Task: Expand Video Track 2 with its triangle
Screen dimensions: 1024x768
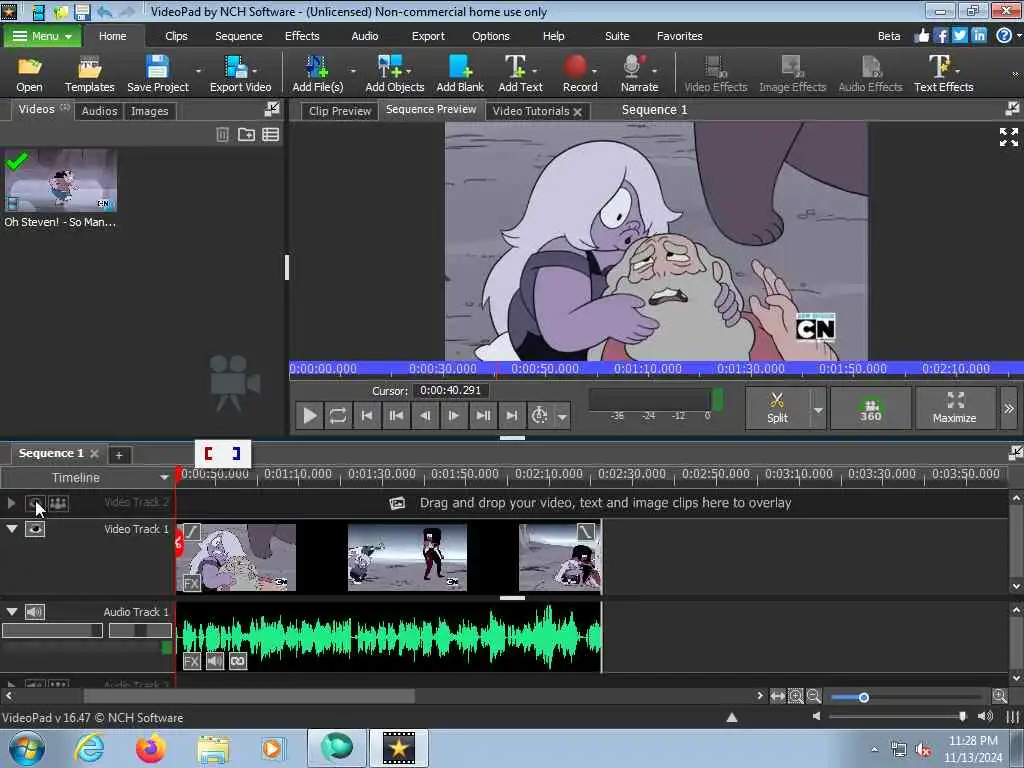Action: [x=11, y=503]
